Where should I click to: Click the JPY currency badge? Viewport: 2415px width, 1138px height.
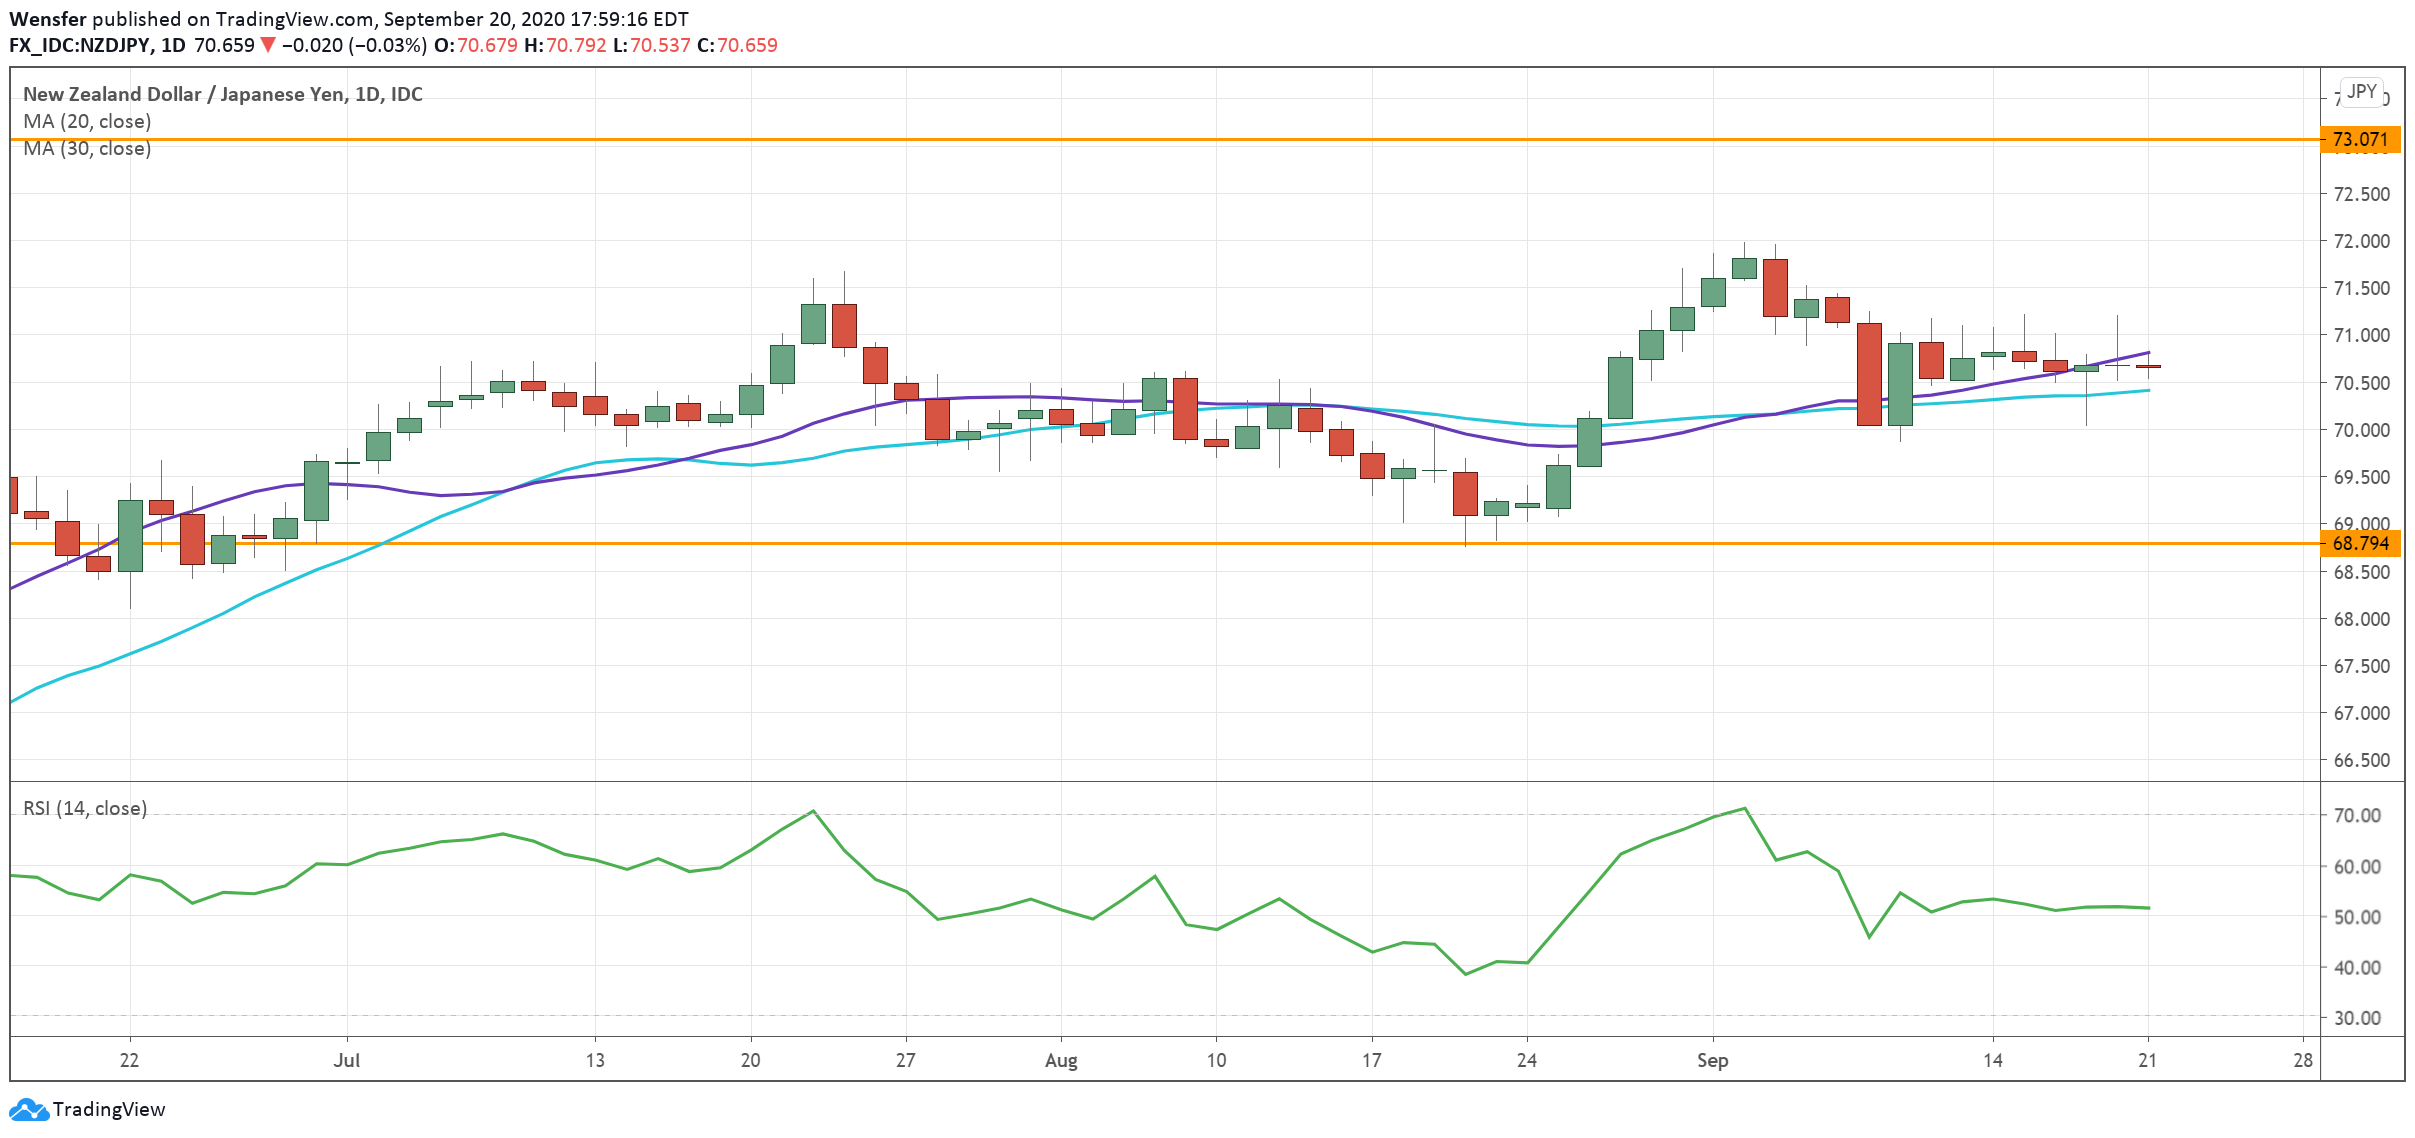(x=2361, y=91)
